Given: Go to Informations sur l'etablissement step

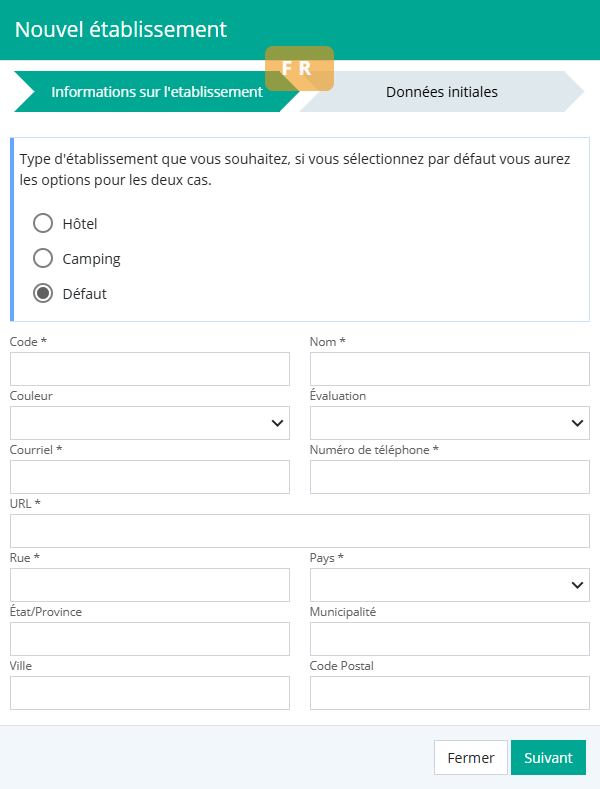Looking at the screenshot, I should pos(156,92).
